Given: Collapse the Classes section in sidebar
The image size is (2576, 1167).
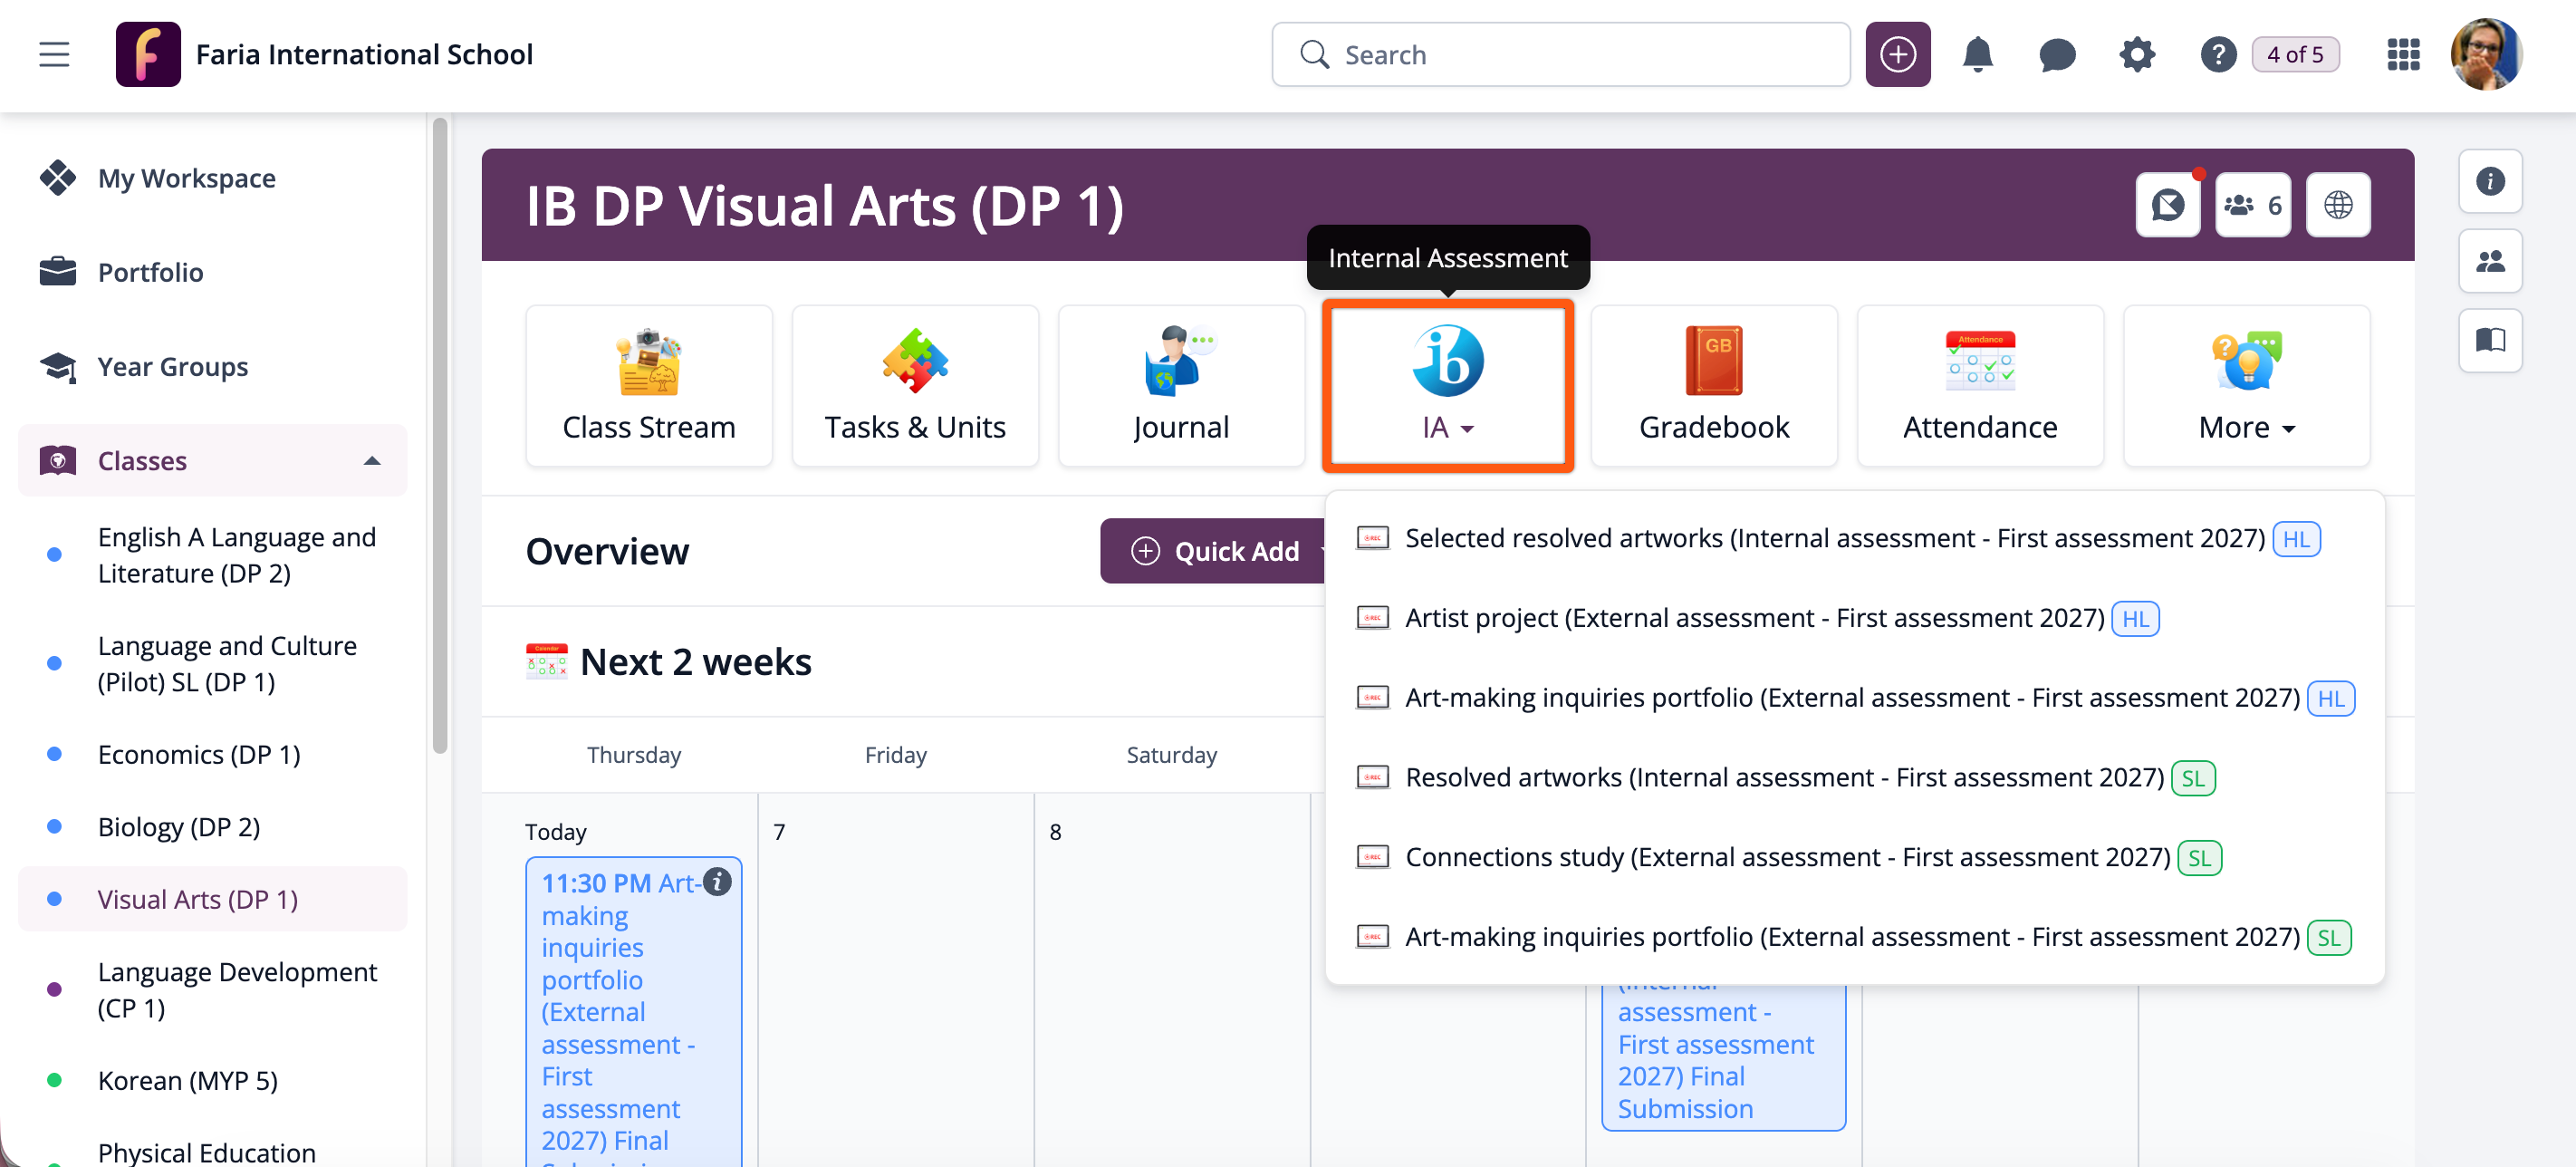Looking at the screenshot, I should (x=372, y=461).
